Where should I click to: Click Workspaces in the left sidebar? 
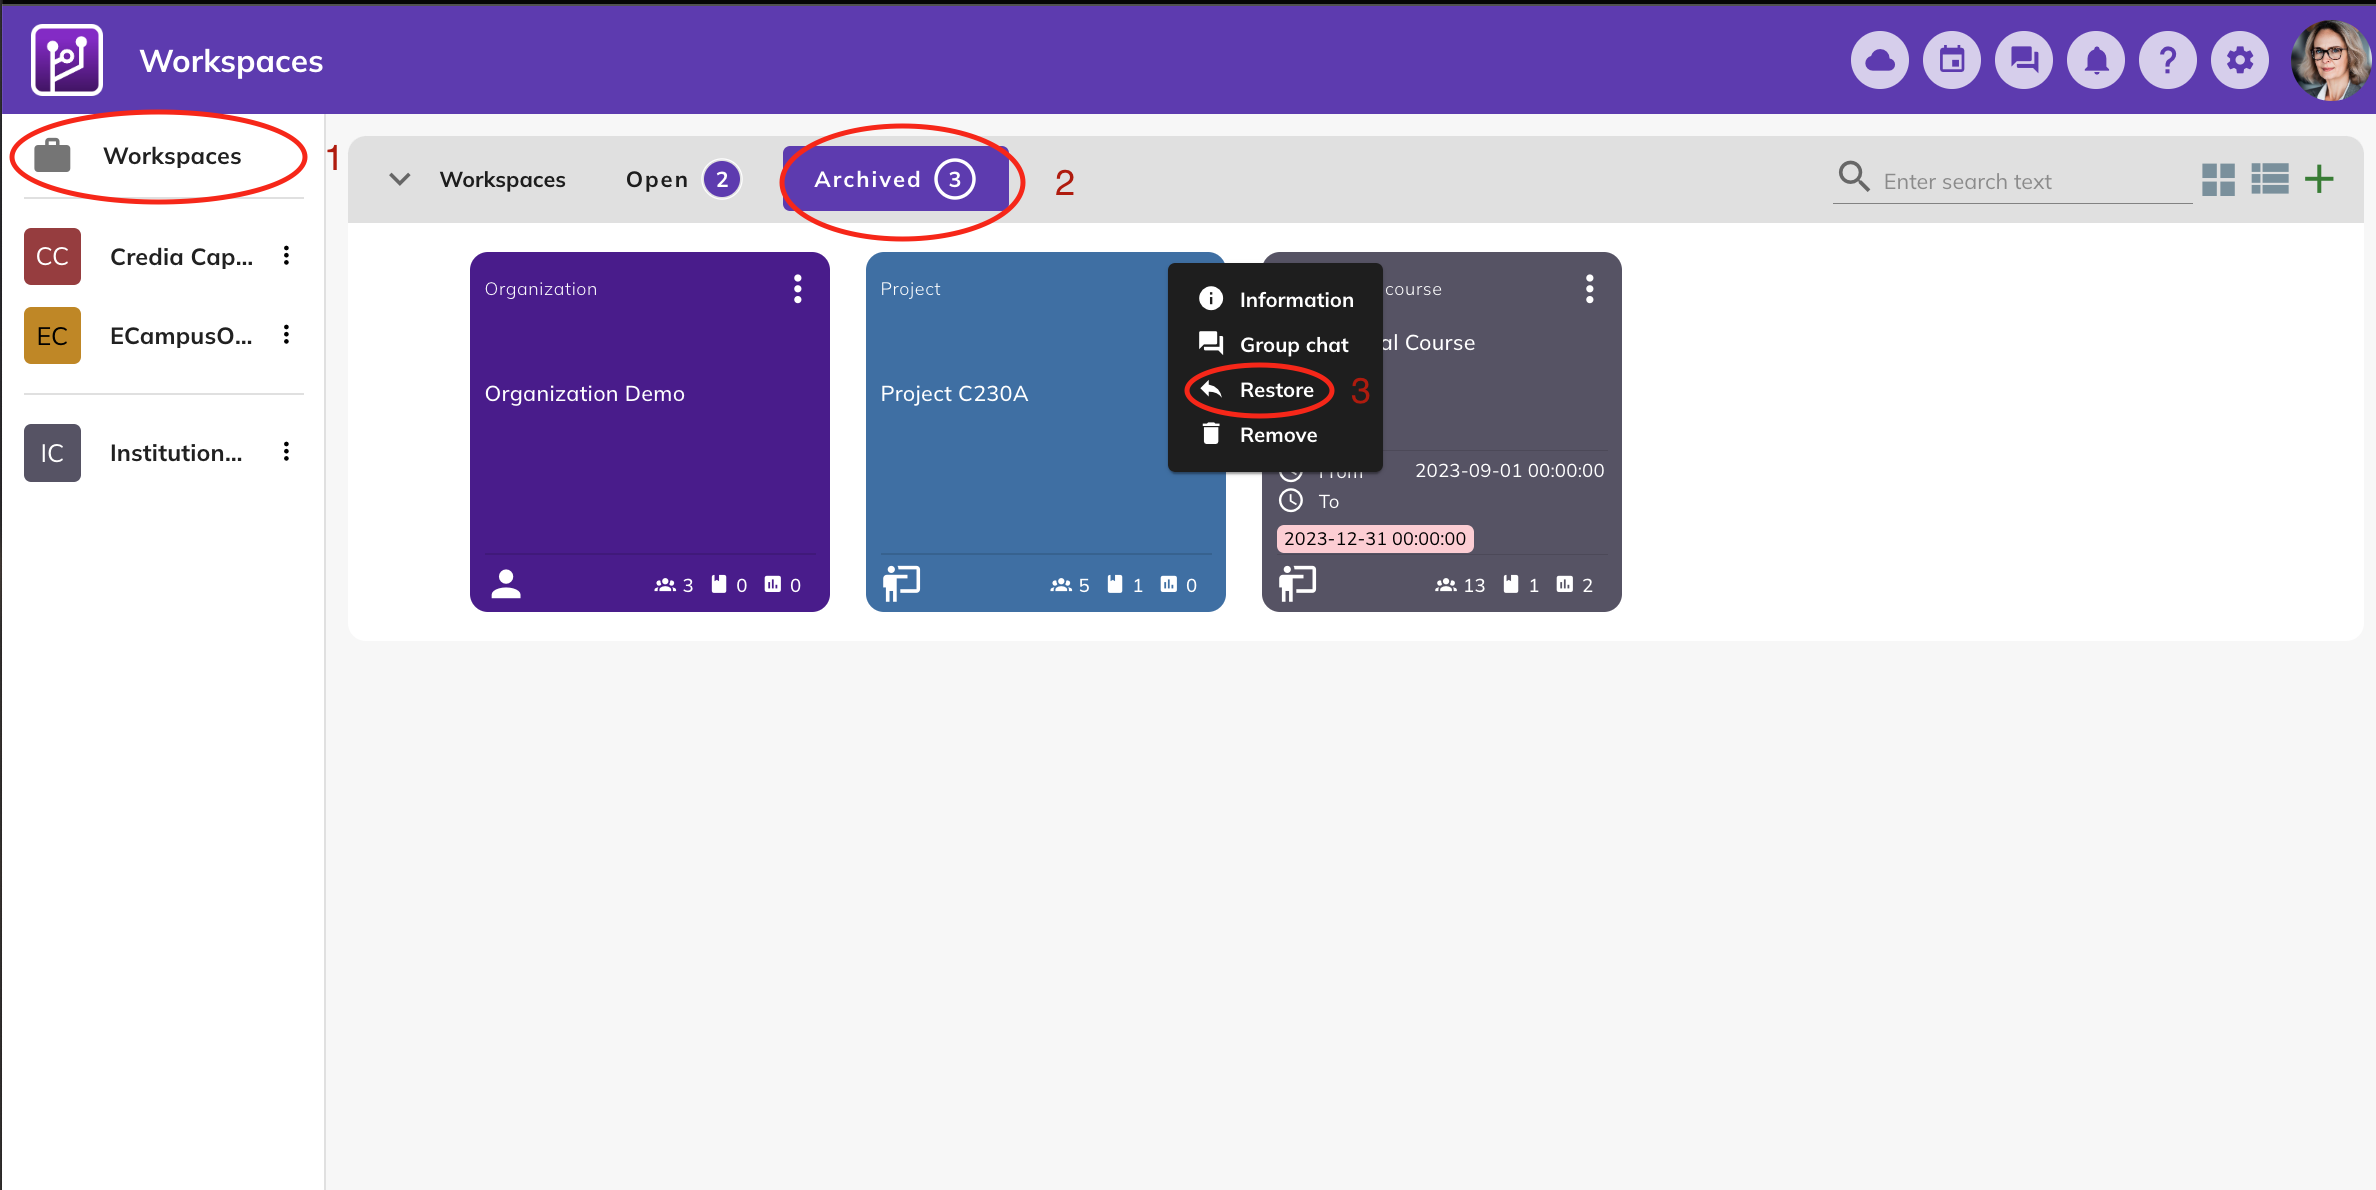pos(171,156)
